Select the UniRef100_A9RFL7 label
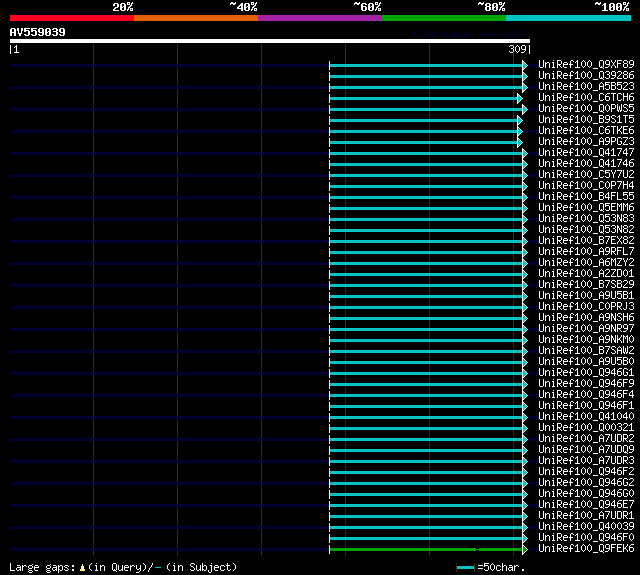 point(586,252)
